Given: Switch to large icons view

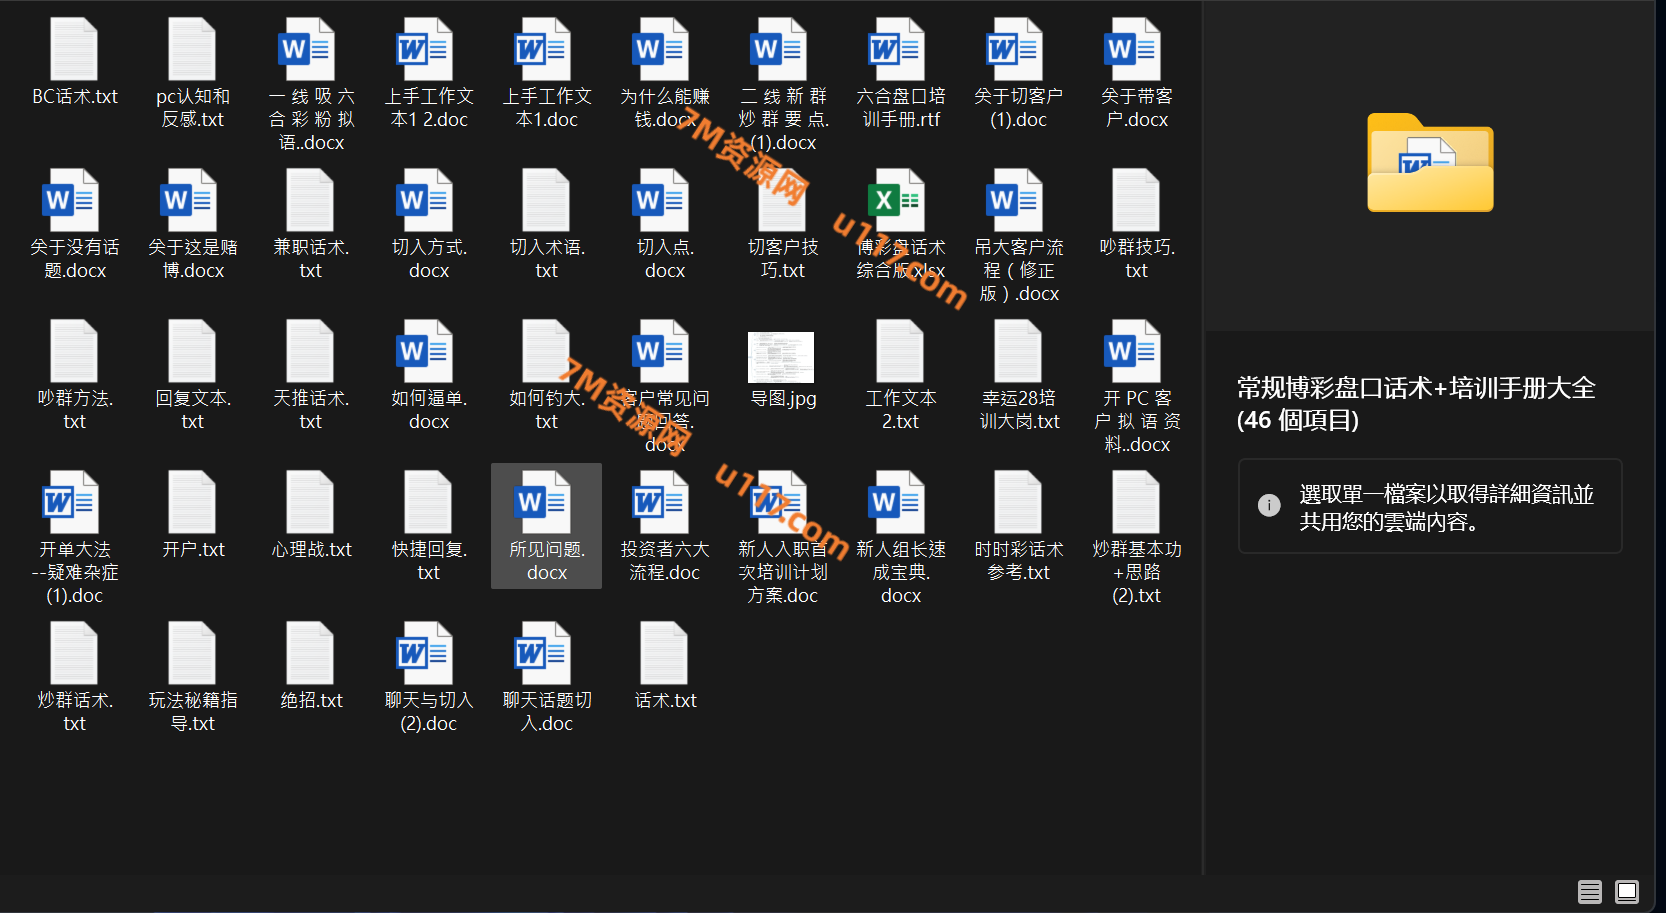Looking at the screenshot, I should [x=1627, y=891].
